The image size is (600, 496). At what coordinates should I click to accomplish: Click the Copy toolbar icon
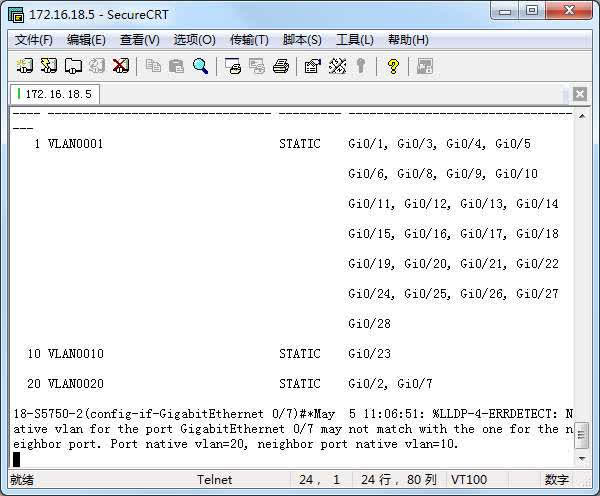[x=153, y=66]
